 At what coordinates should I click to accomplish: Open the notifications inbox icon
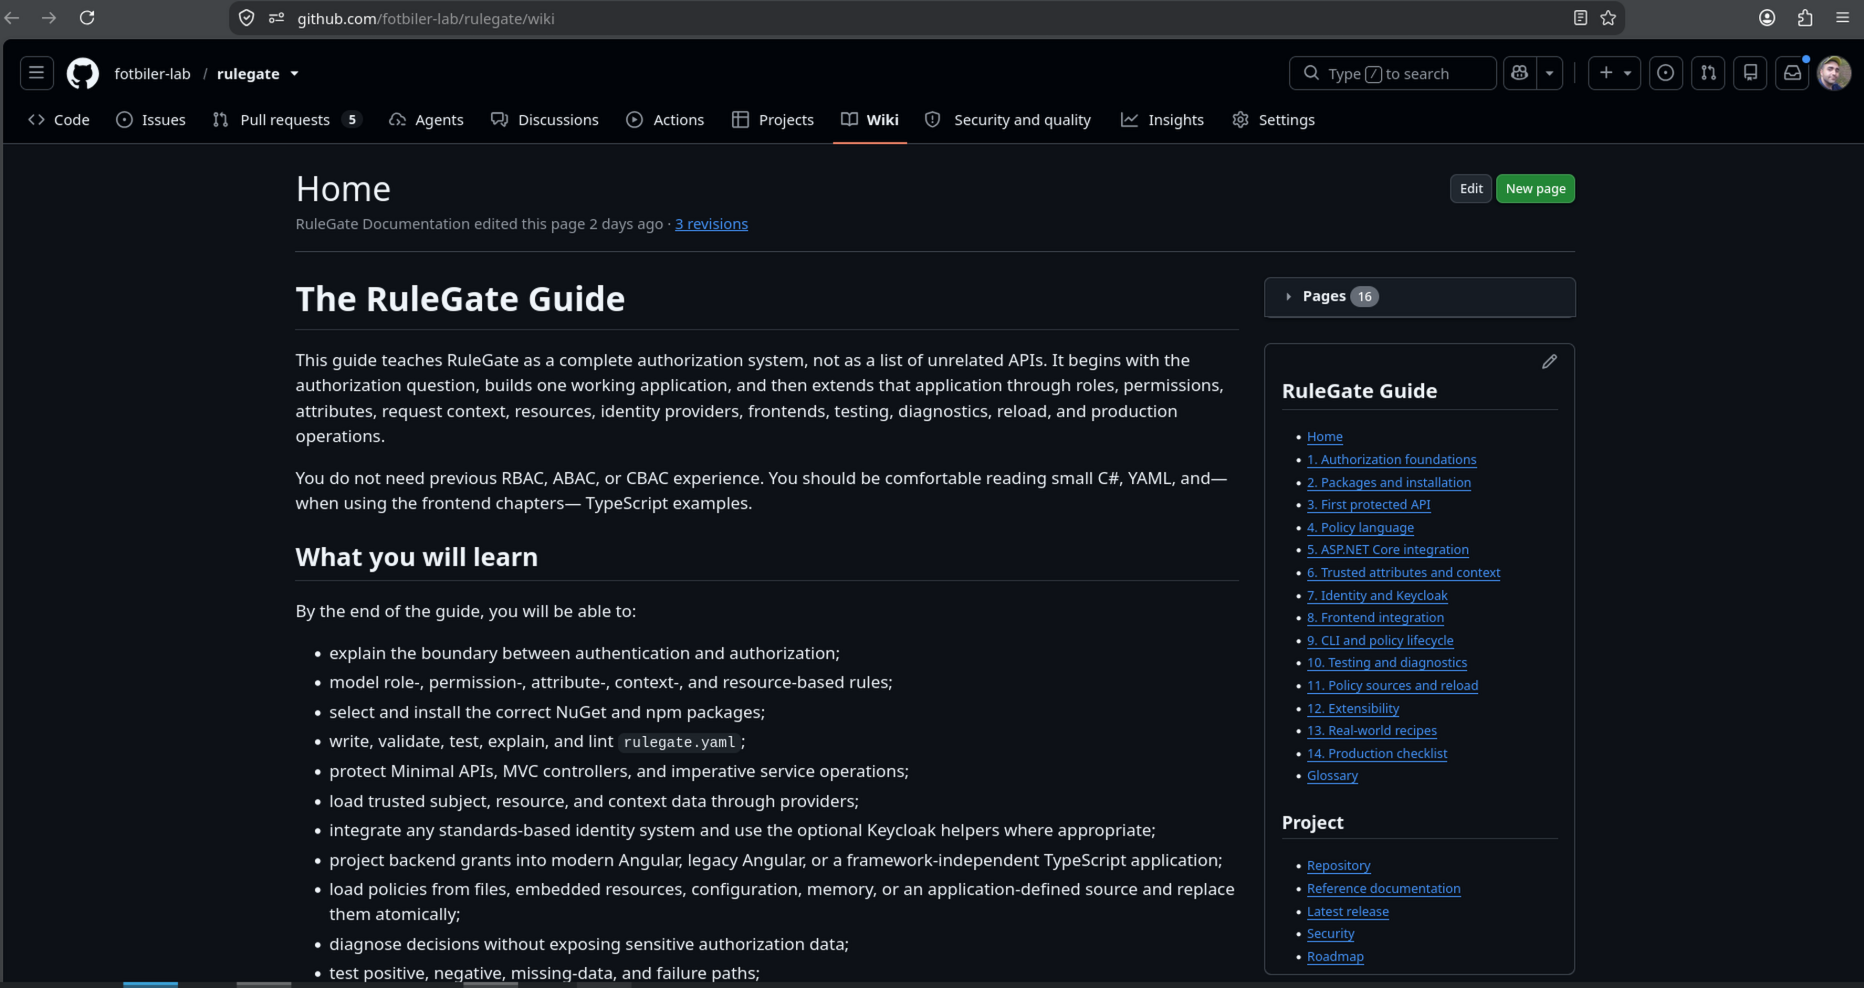tap(1792, 73)
